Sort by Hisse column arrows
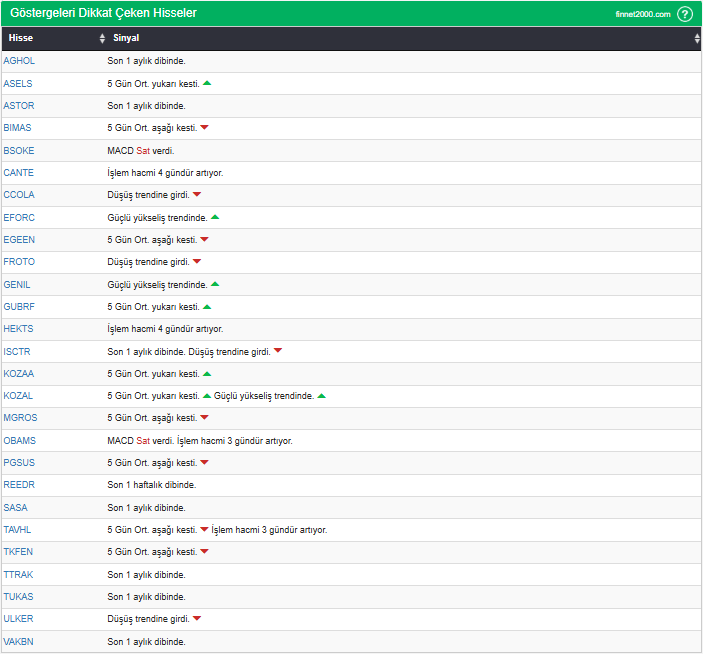The height and width of the screenshot is (654, 703). coord(102,38)
